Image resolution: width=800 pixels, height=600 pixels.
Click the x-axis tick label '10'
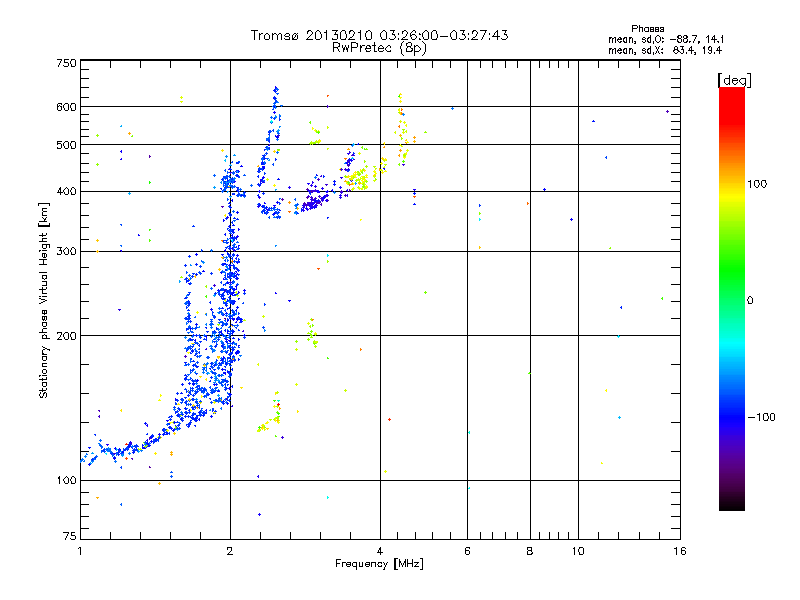coord(578,551)
